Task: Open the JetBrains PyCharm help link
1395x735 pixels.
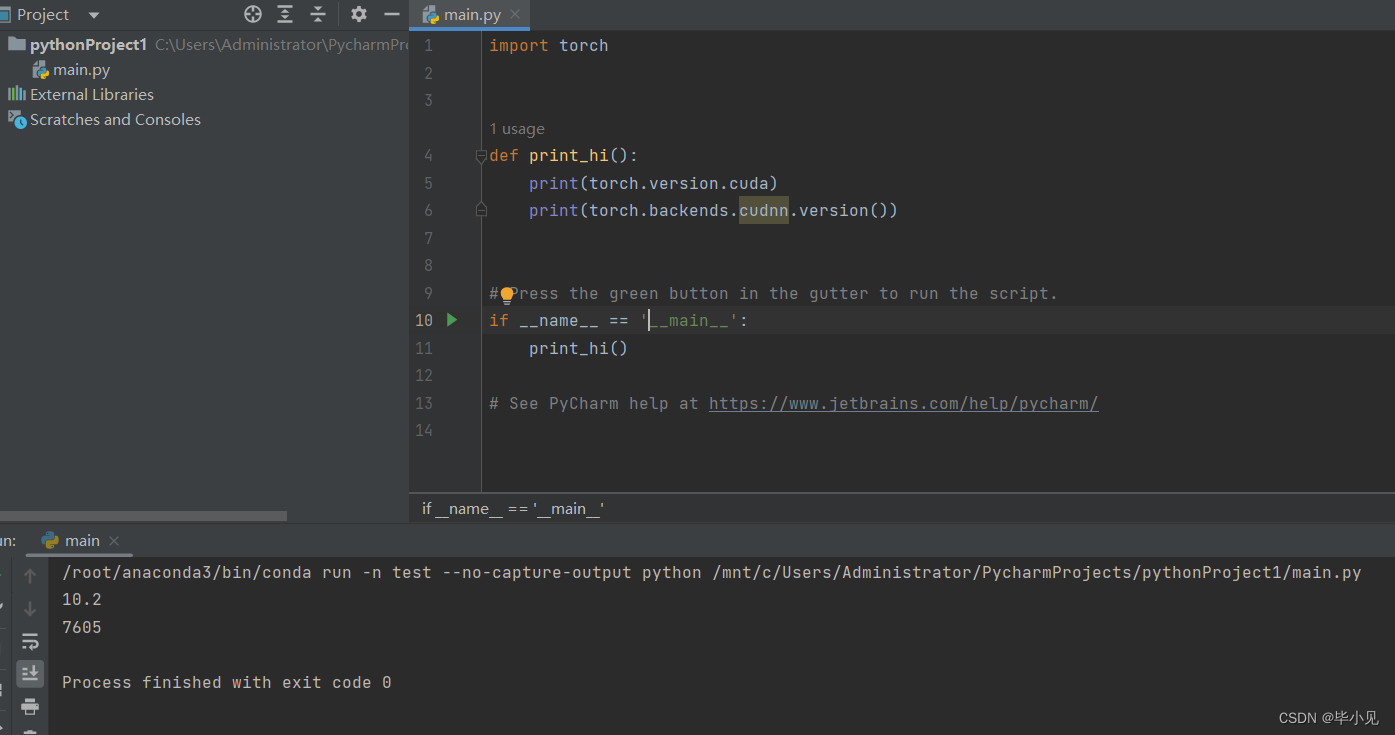Action: pos(903,403)
